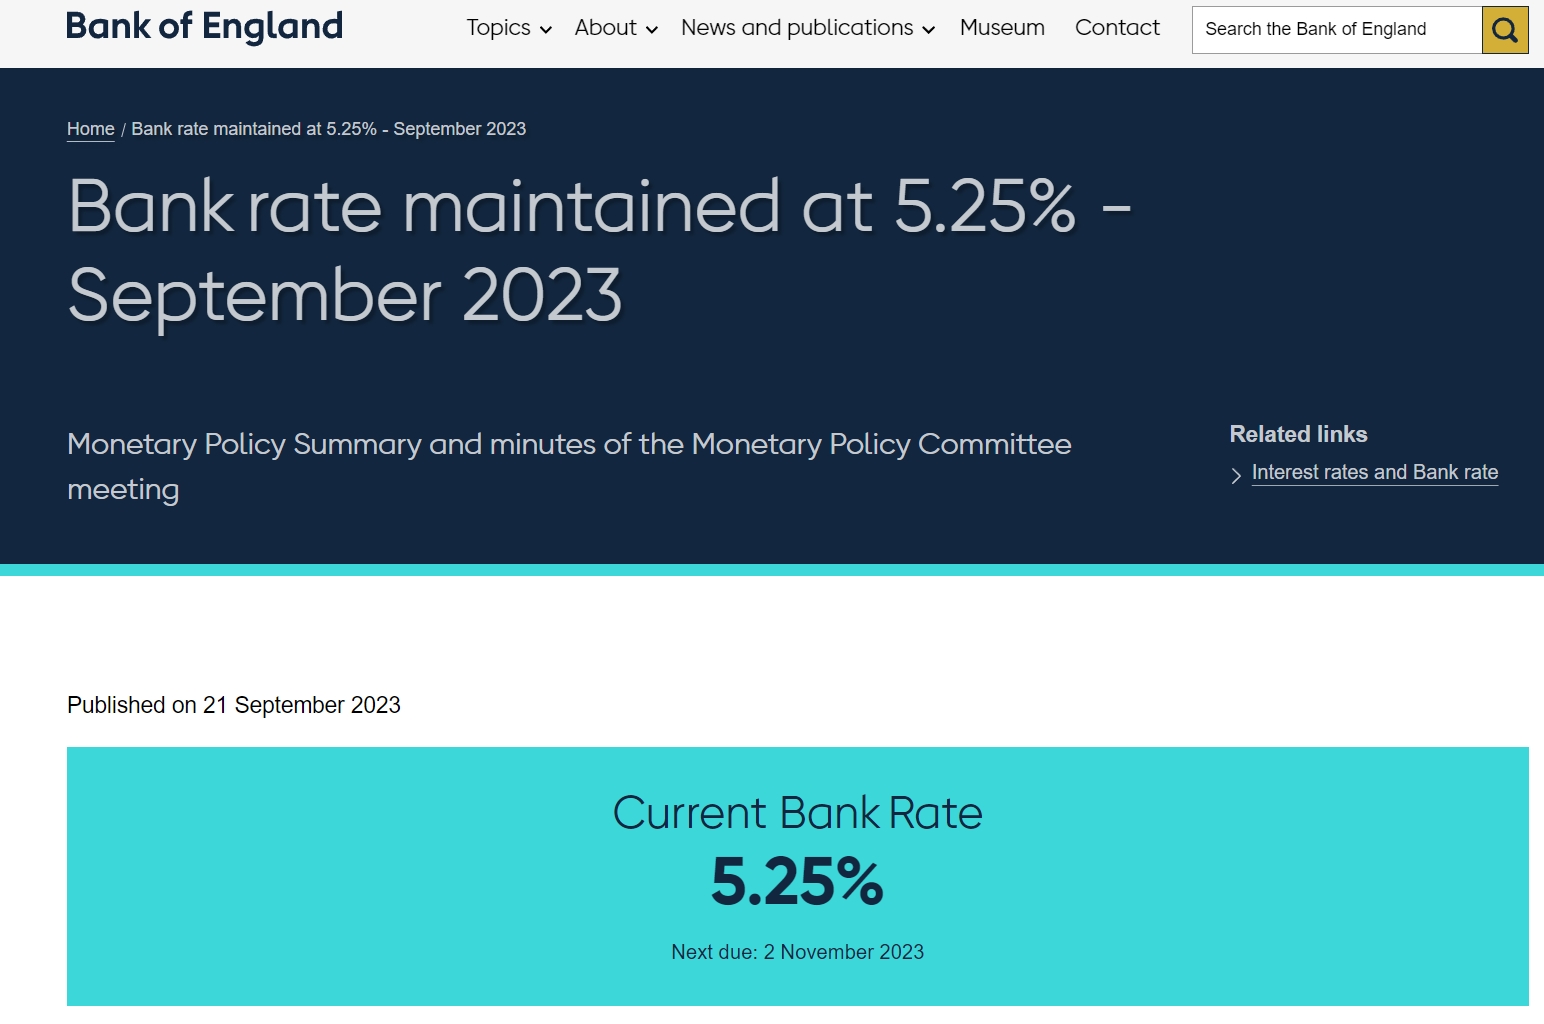Go to the Museum page

[1002, 28]
